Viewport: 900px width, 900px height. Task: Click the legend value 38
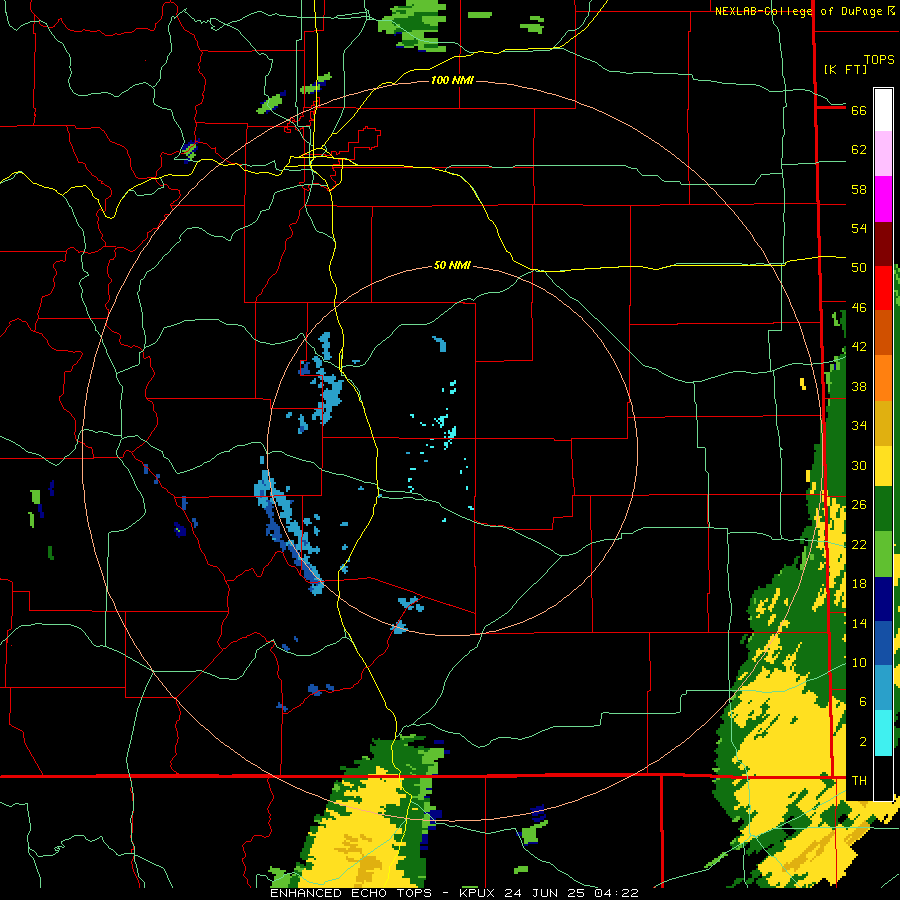point(859,386)
